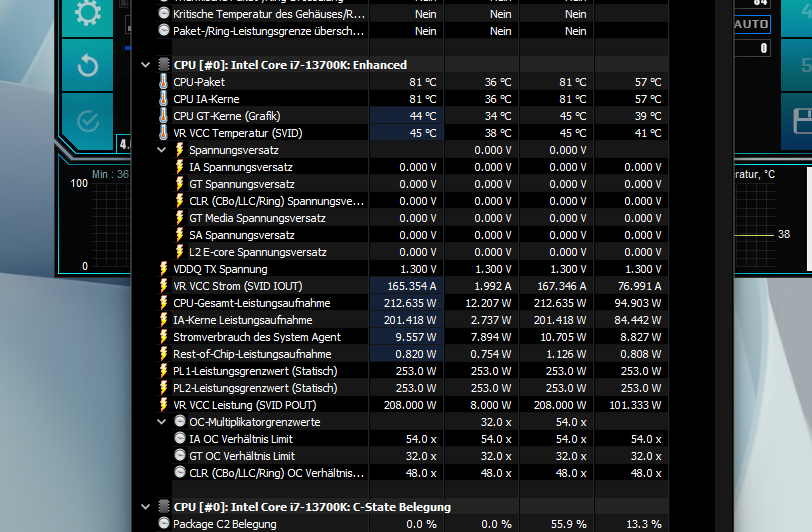Click the CLR (CBo/LLC/Ring) Spannungsversatz lightning icon
The width and height of the screenshot is (812, 532).
tap(179, 201)
